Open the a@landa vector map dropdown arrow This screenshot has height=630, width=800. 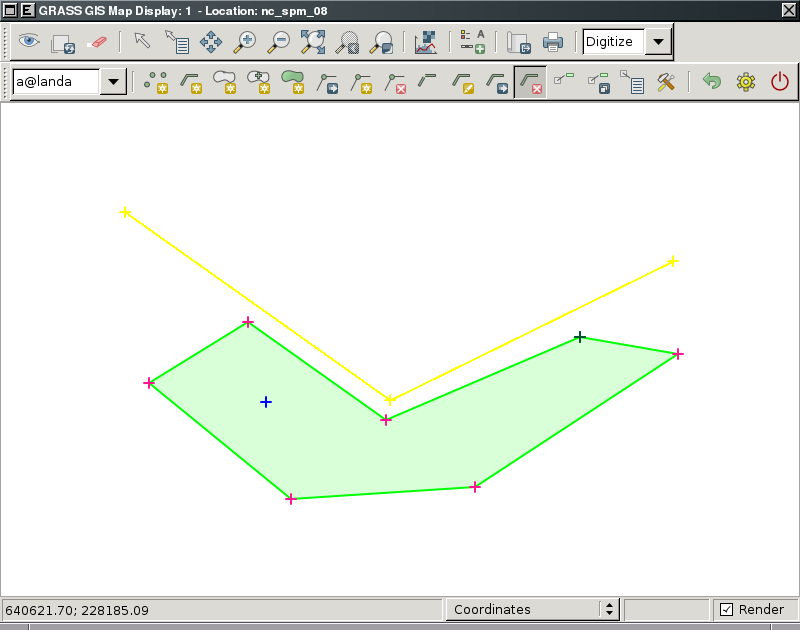click(x=113, y=82)
